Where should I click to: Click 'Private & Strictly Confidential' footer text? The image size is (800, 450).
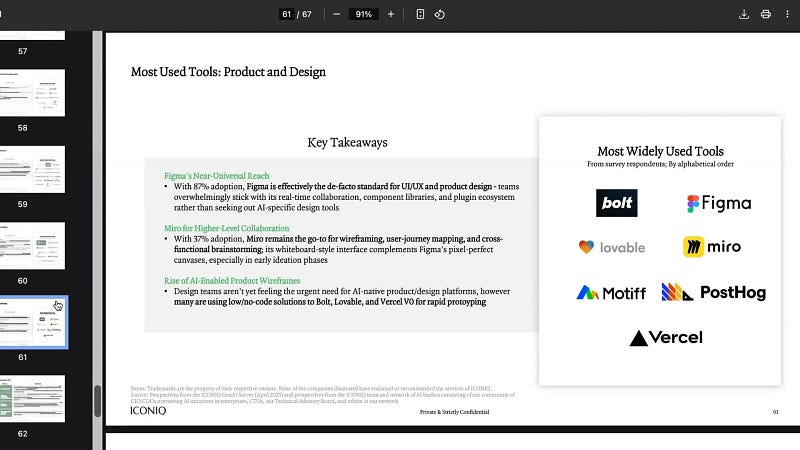point(454,412)
